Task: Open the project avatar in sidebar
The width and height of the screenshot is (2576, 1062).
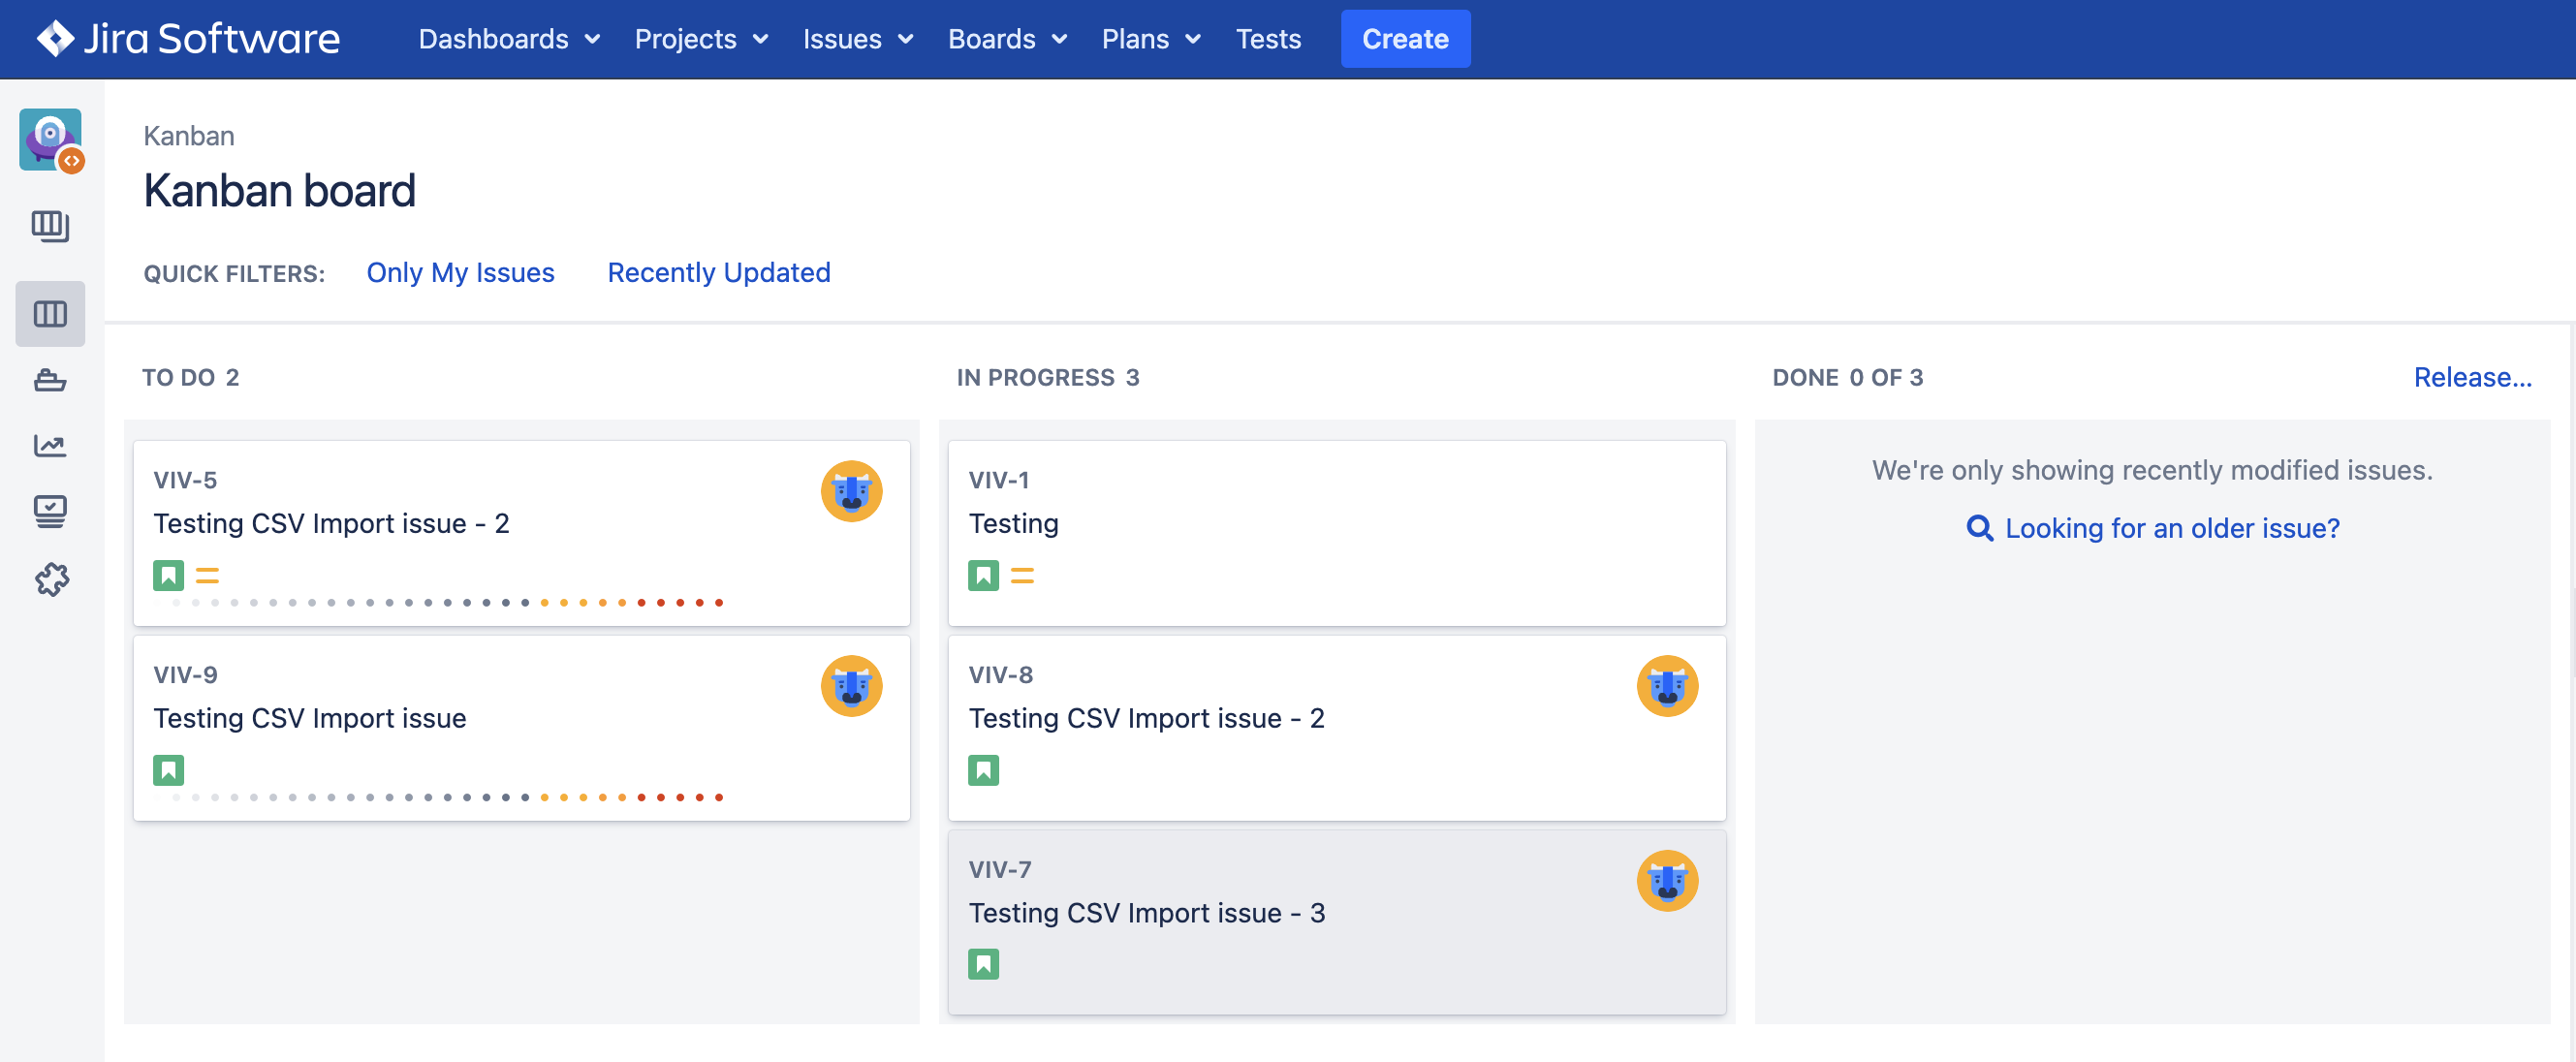Action: [50, 140]
